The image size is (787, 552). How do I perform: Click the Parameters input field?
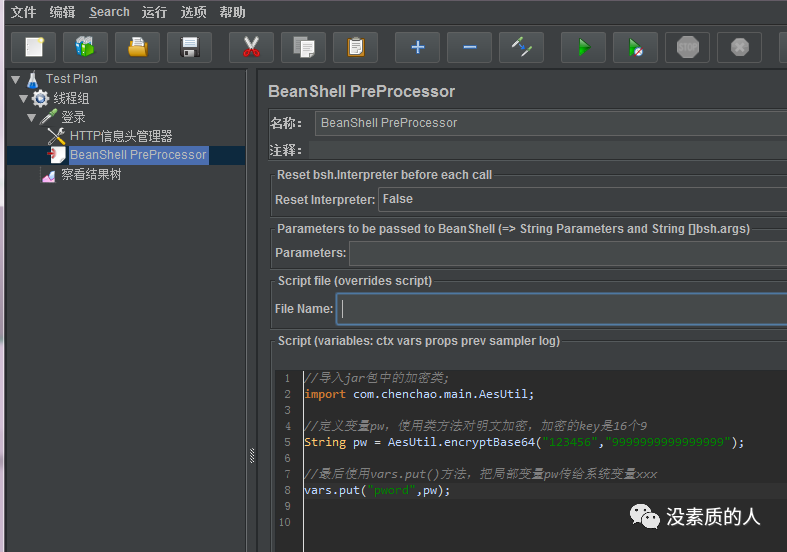point(568,253)
